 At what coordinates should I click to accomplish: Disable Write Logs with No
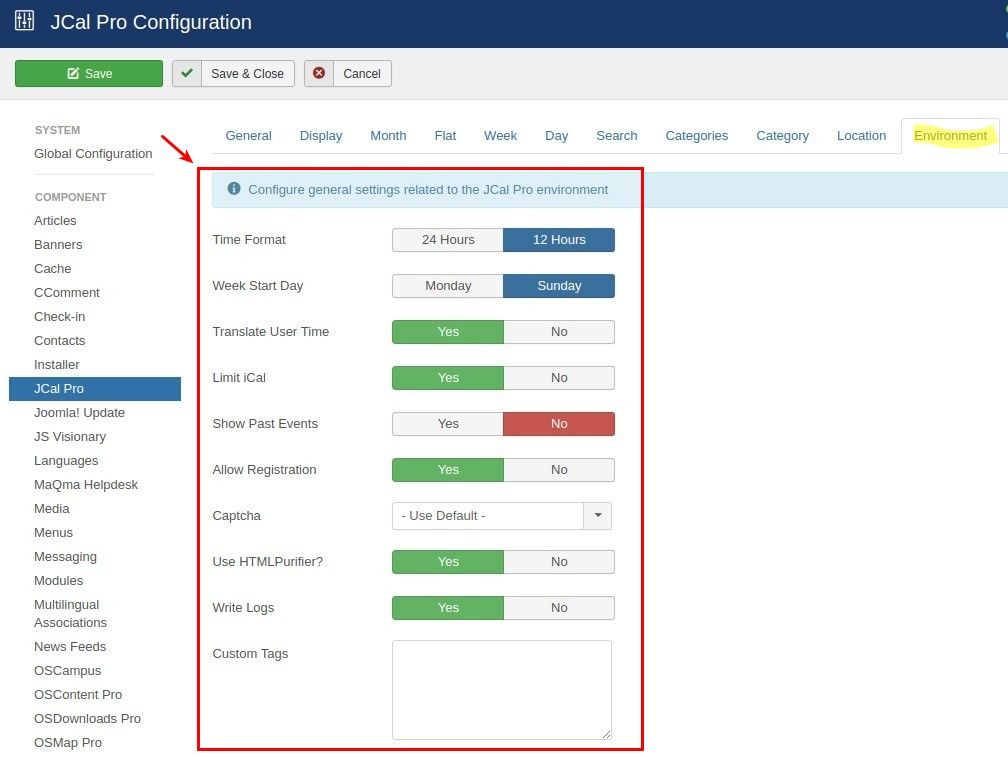(559, 608)
